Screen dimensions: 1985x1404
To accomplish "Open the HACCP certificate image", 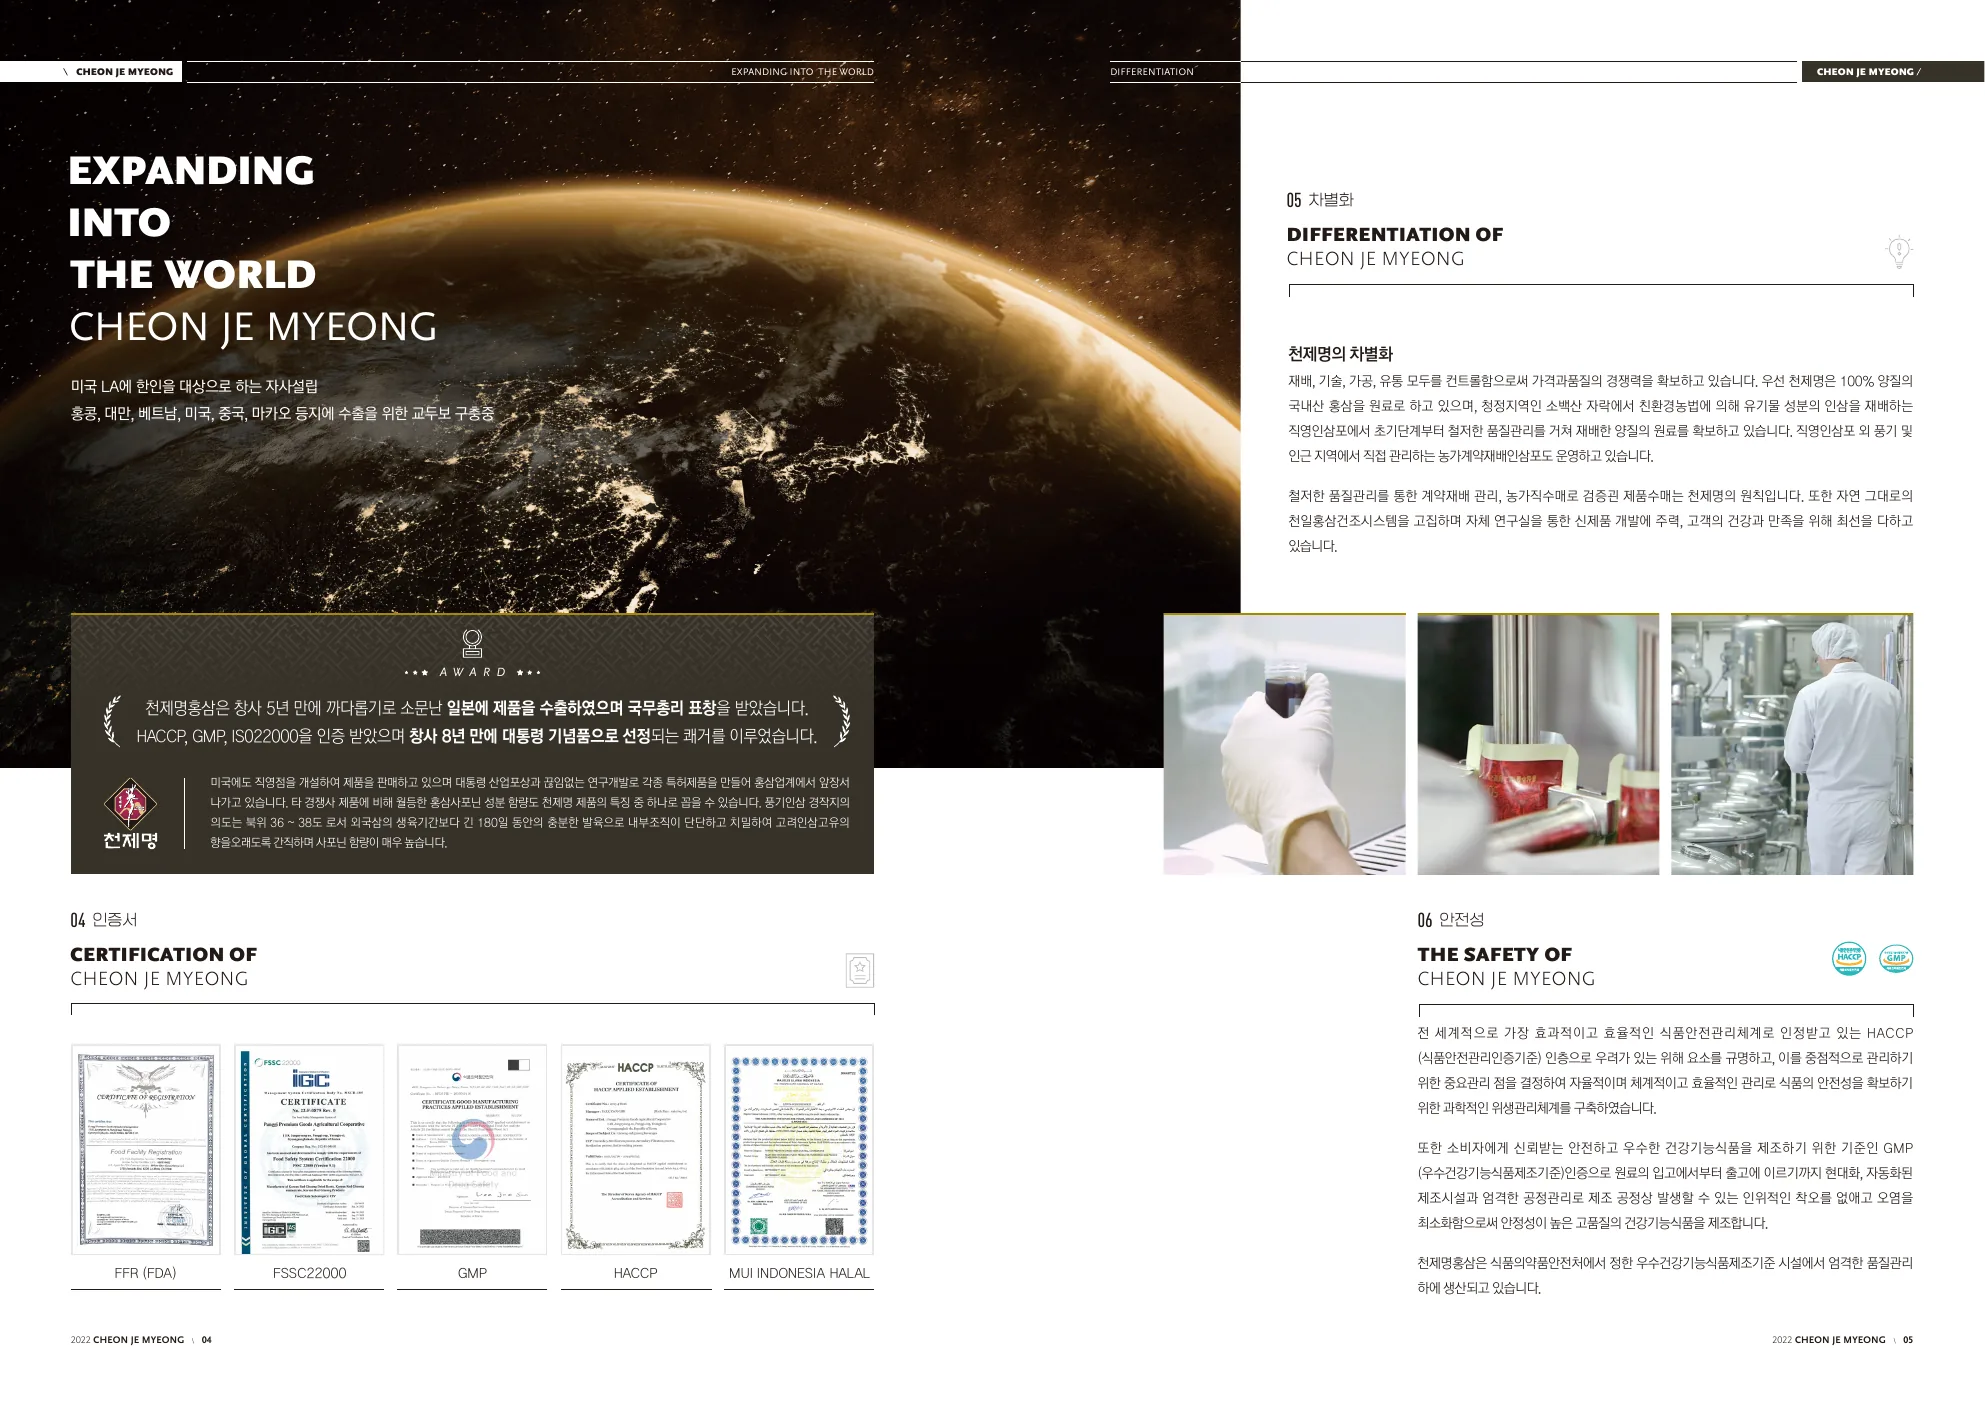I will click(x=636, y=1149).
